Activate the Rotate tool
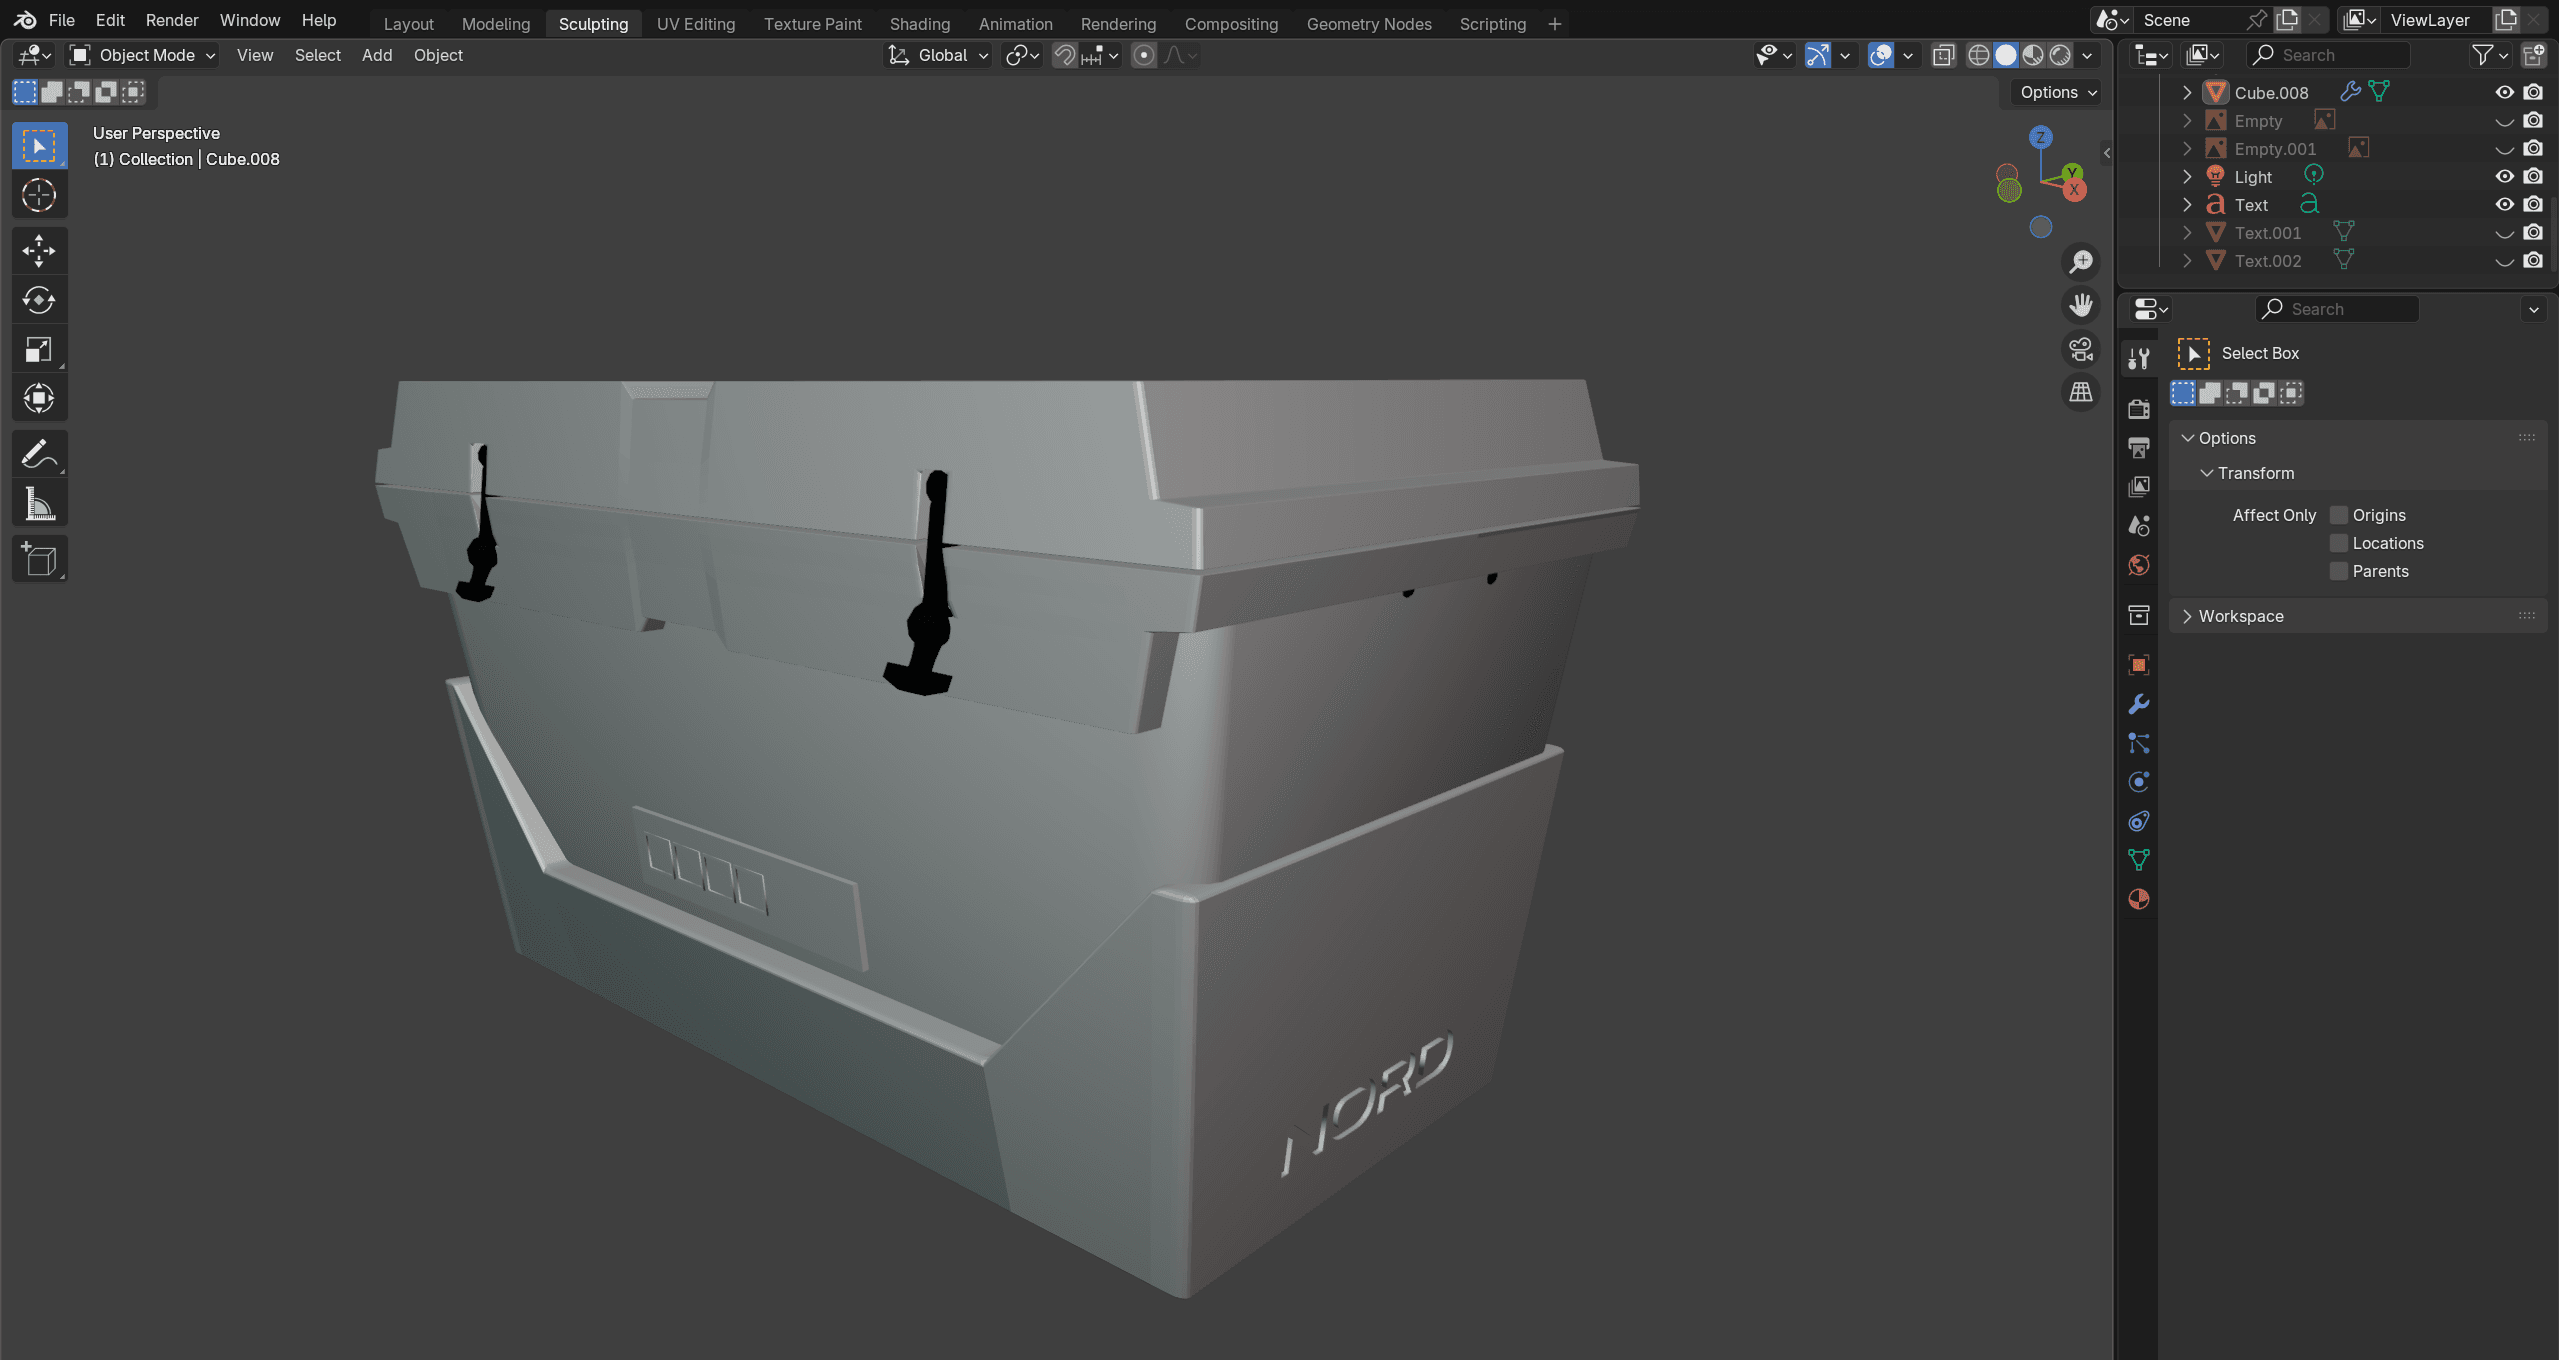 [x=39, y=300]
